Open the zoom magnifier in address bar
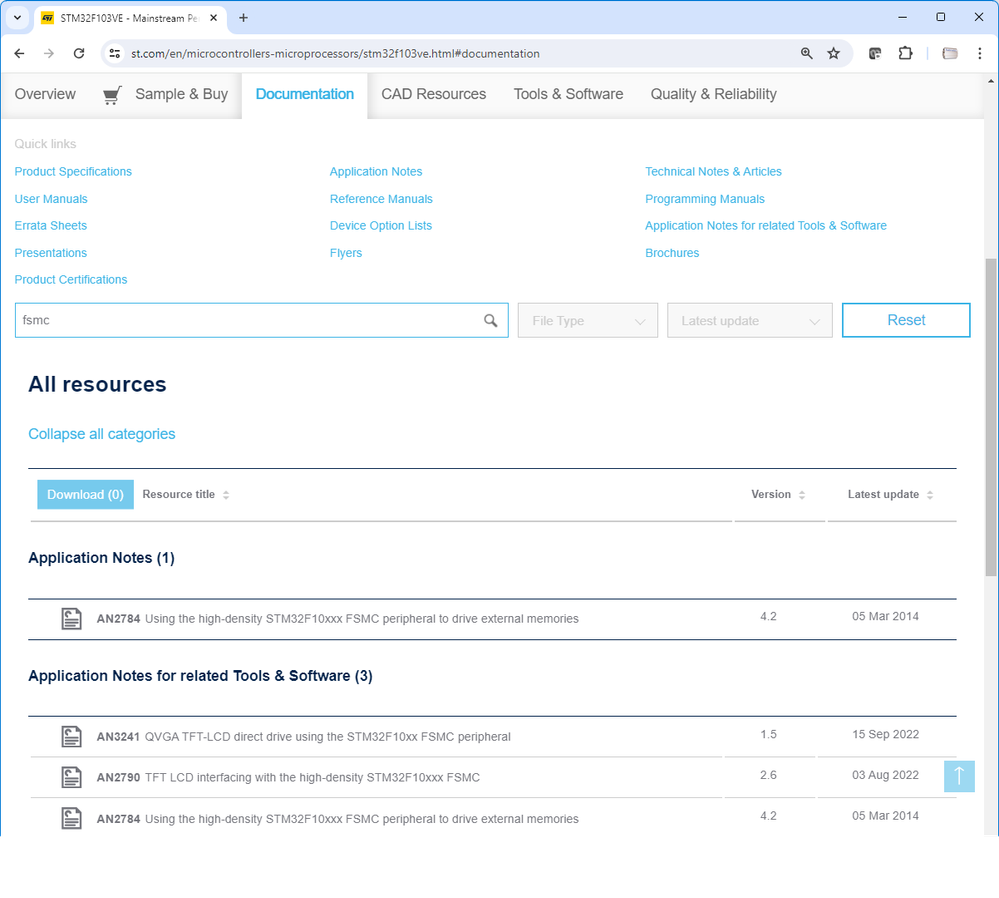This screenshot has height=898, width=999. pos(807,54)
